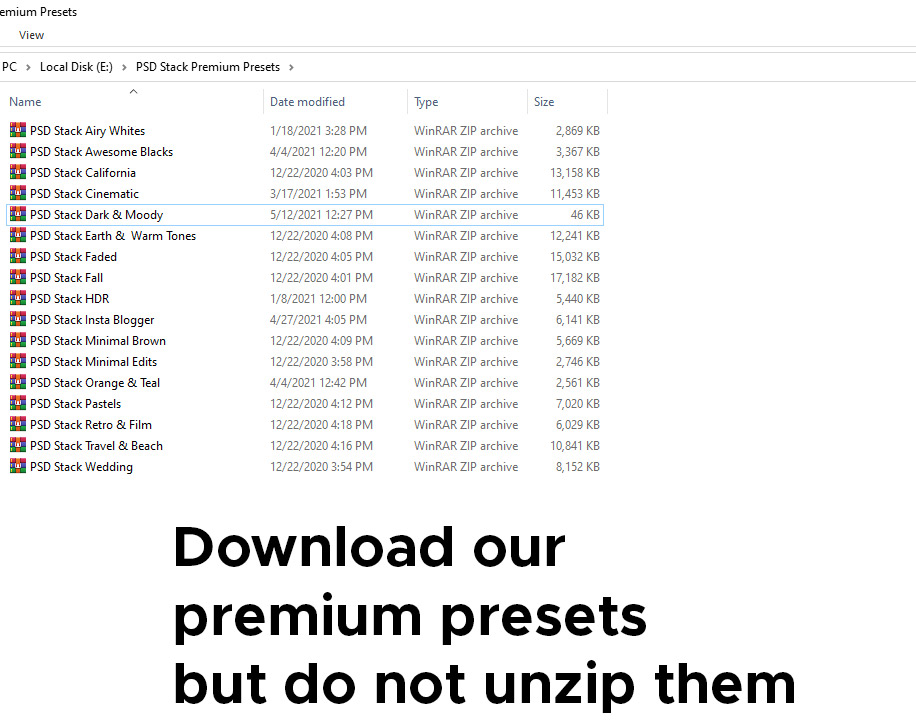
Task: Select the file name PSD Stack Travel & Beach
Action: click(97, 446)
